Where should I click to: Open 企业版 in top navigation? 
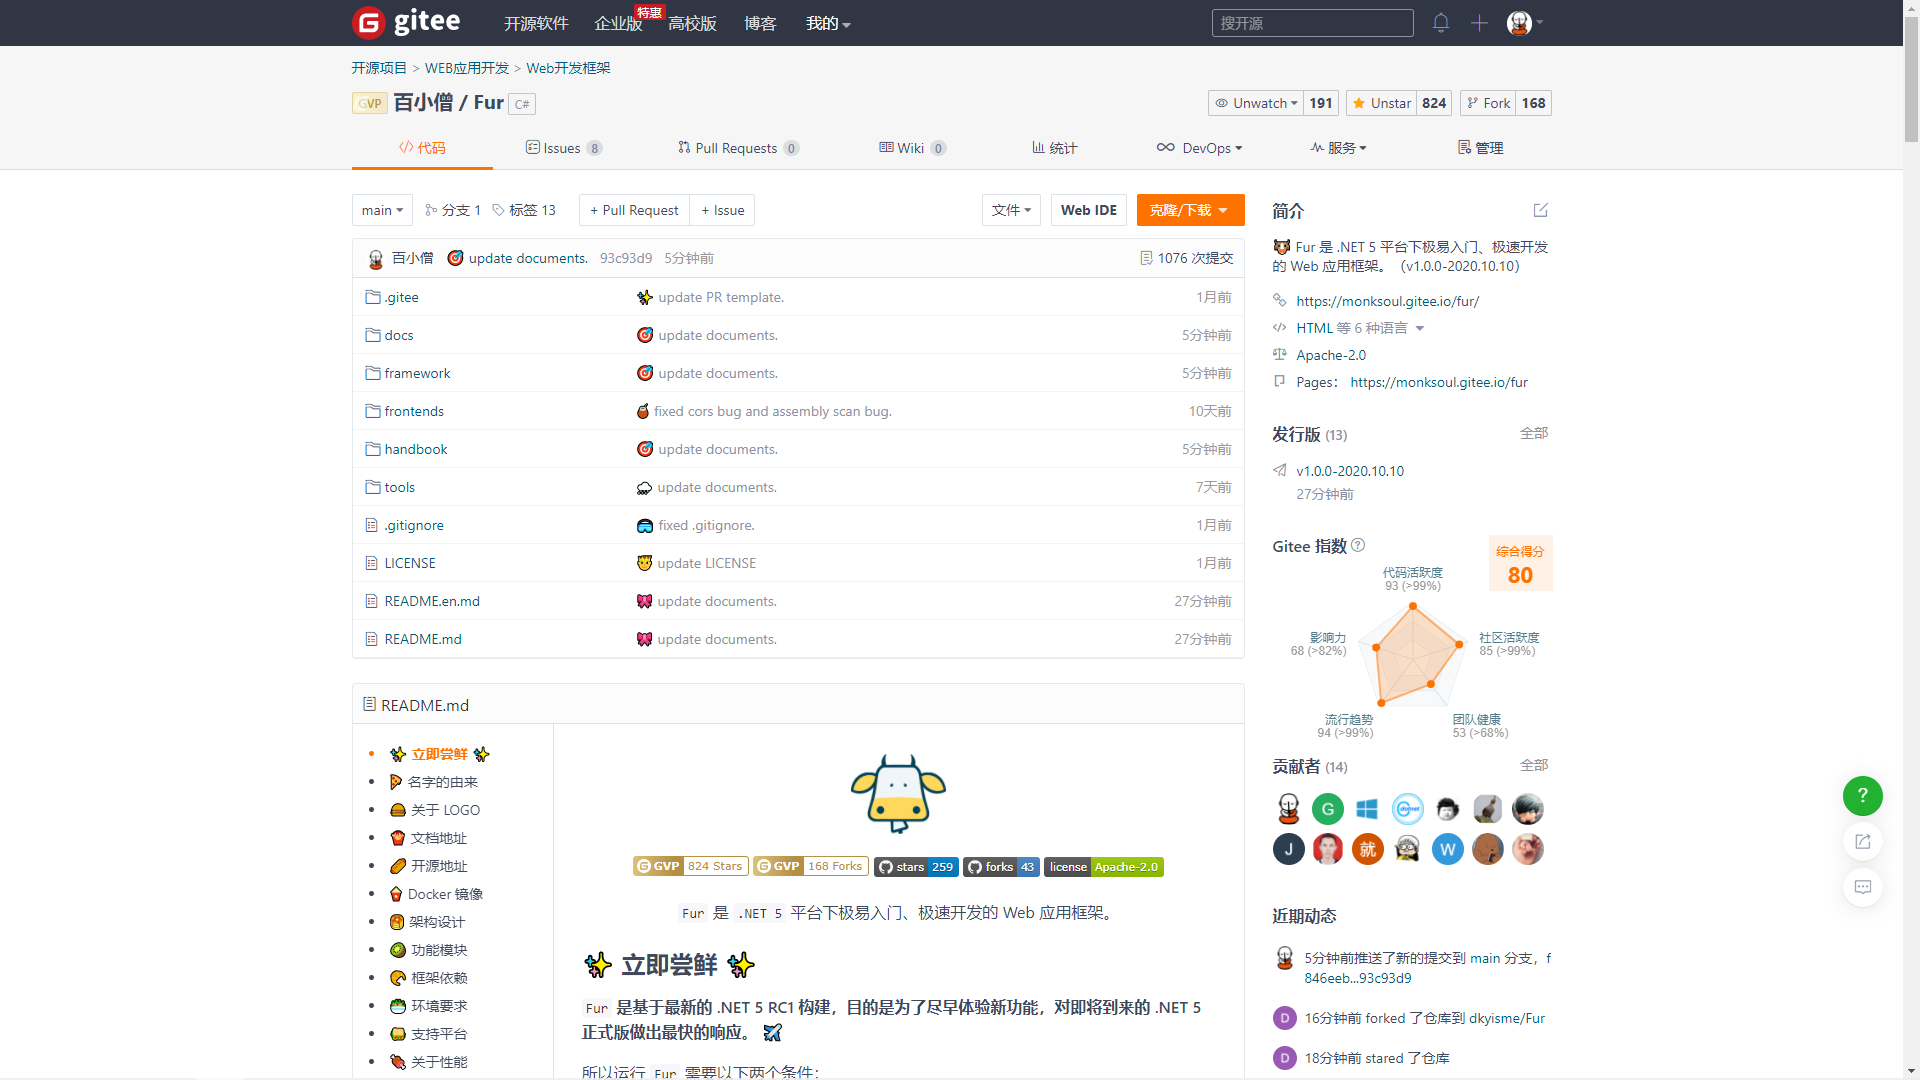click(x=618, y=23)
